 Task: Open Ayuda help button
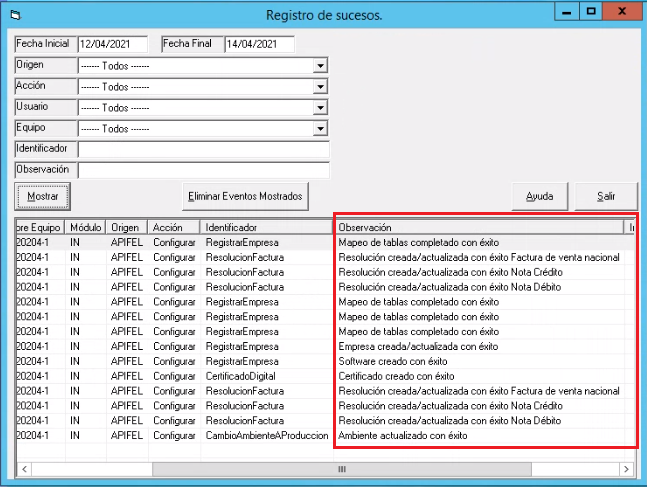click(x=539, y=196)
